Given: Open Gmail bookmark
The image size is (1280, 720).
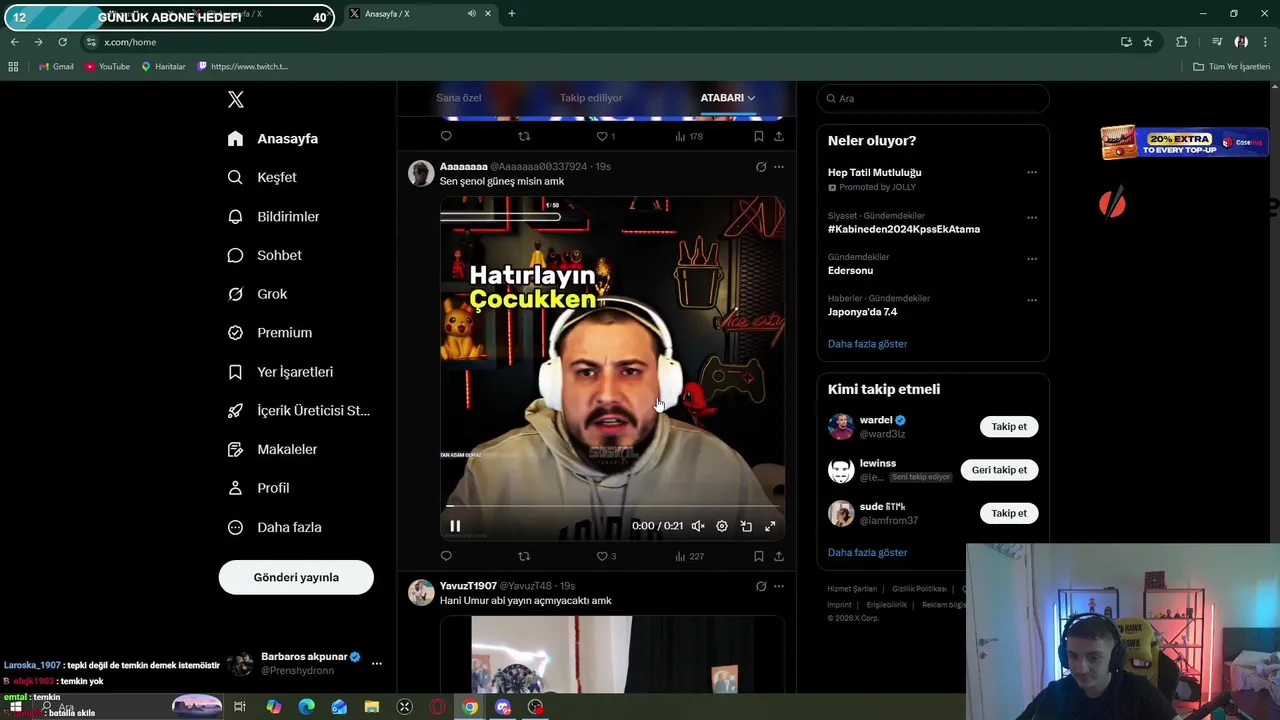Looking at the screenshot, I should pyautogui.click(x=56, y=66).
